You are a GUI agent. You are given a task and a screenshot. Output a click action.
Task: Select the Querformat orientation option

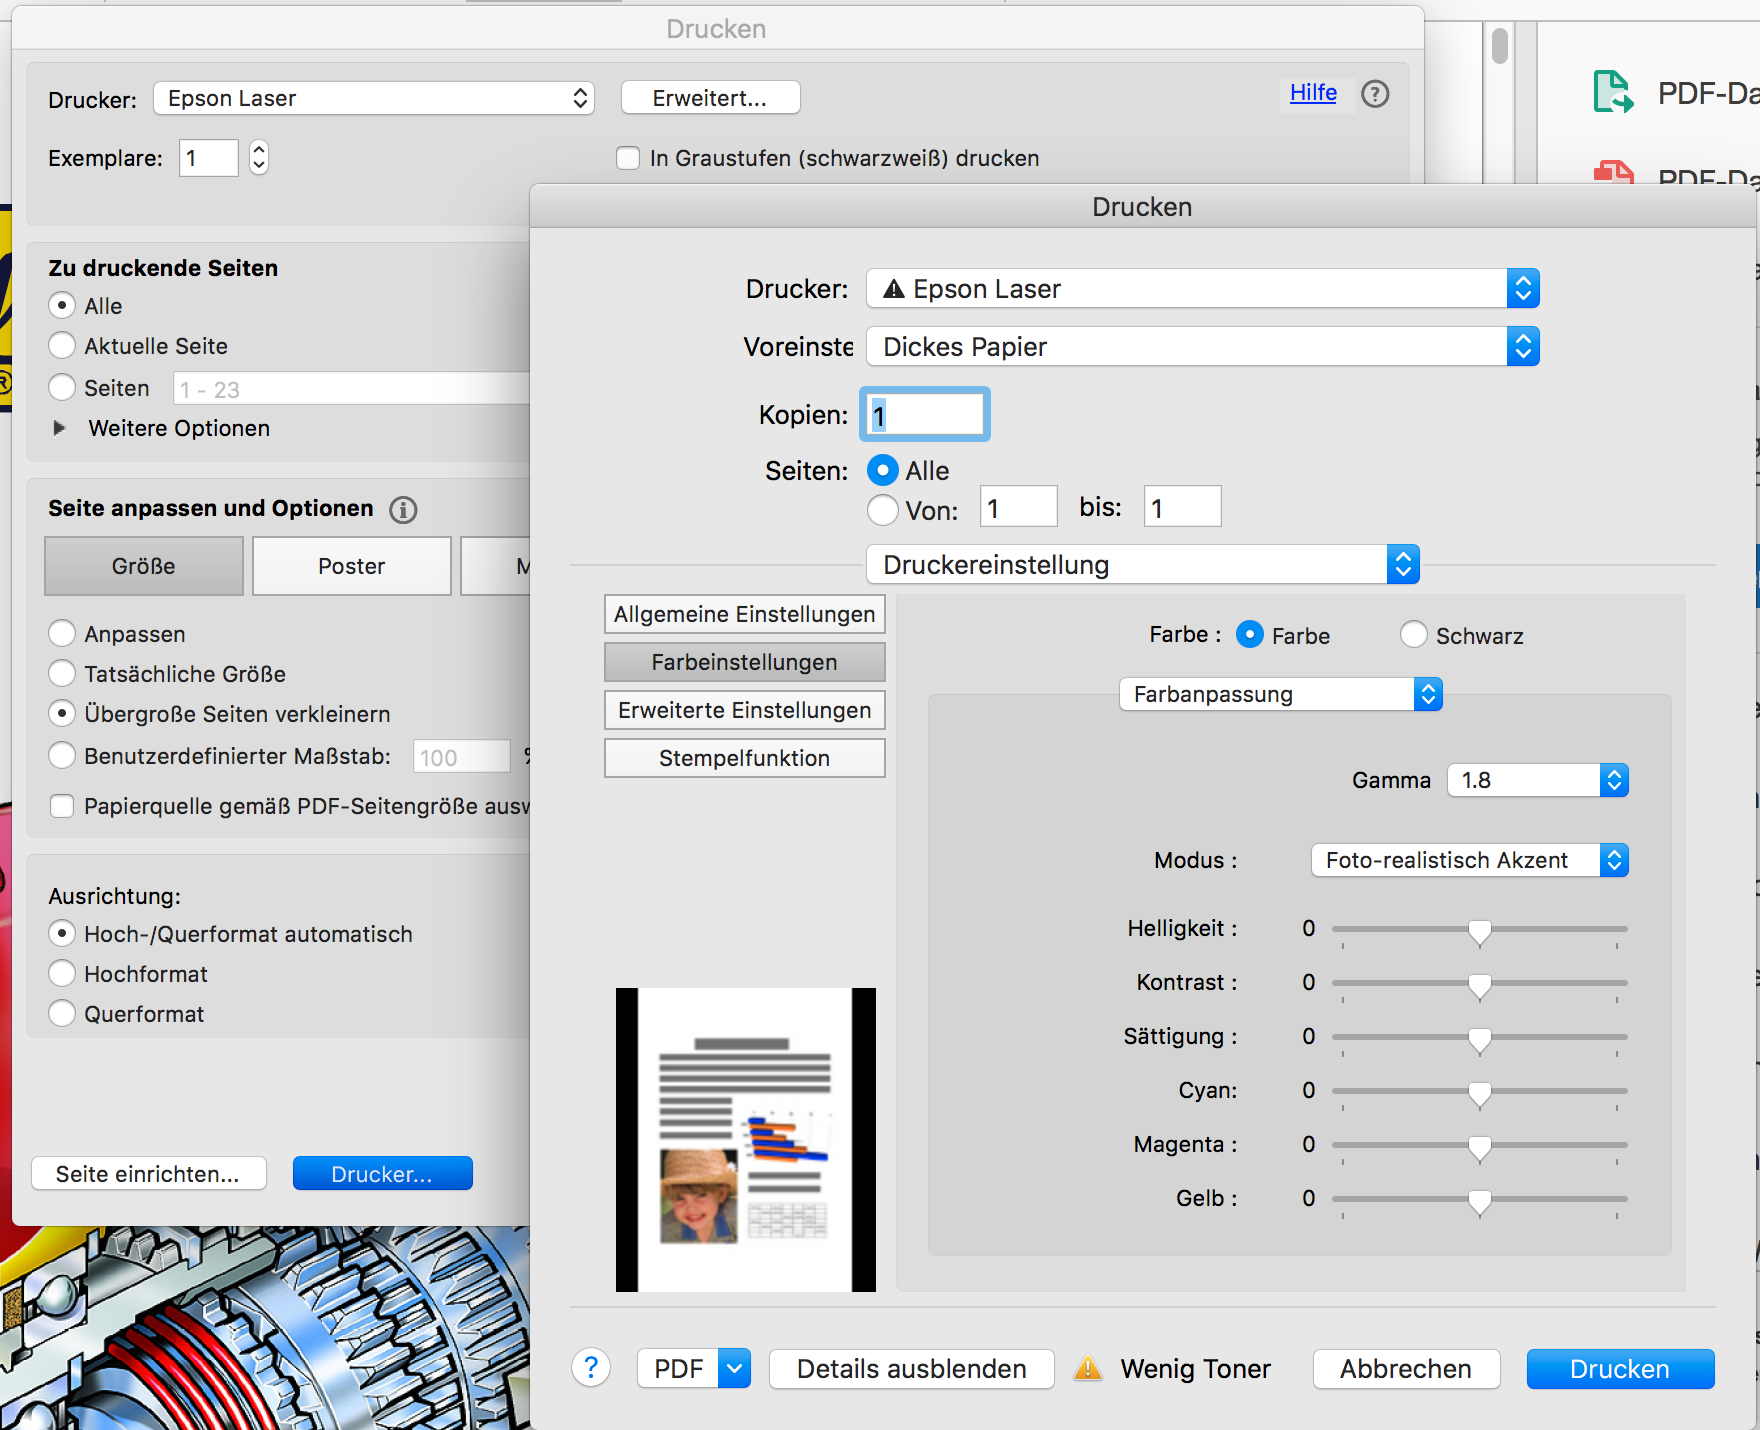[62, 1013]
